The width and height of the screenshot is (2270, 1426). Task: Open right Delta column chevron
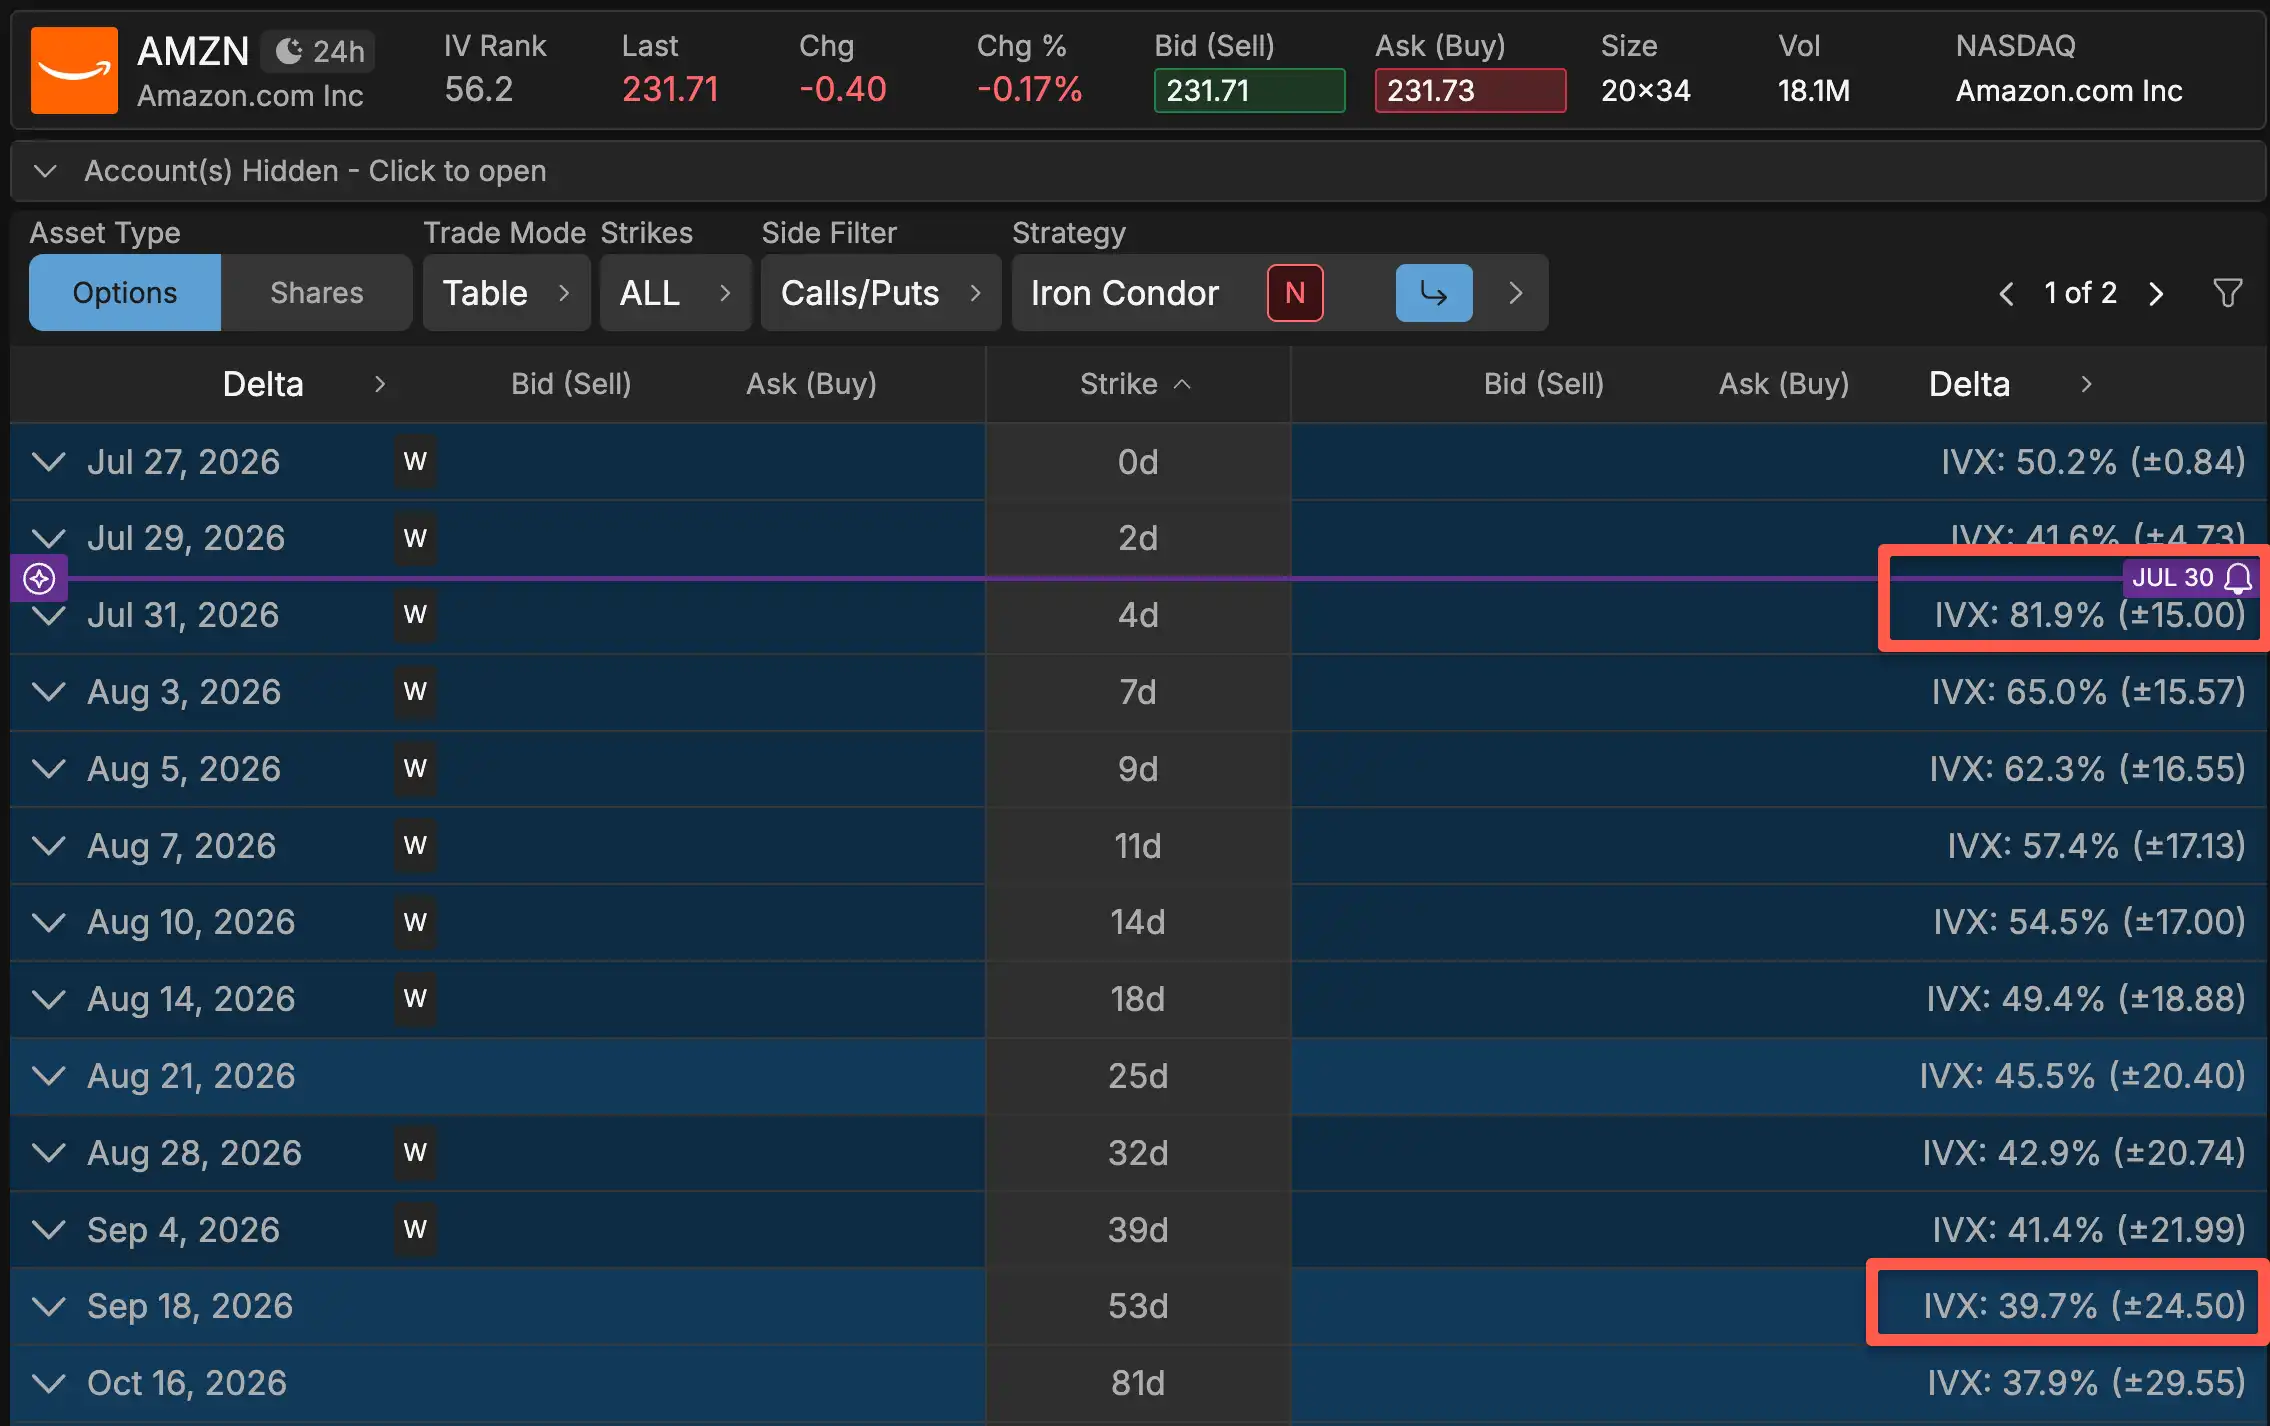pos(2086,384)
